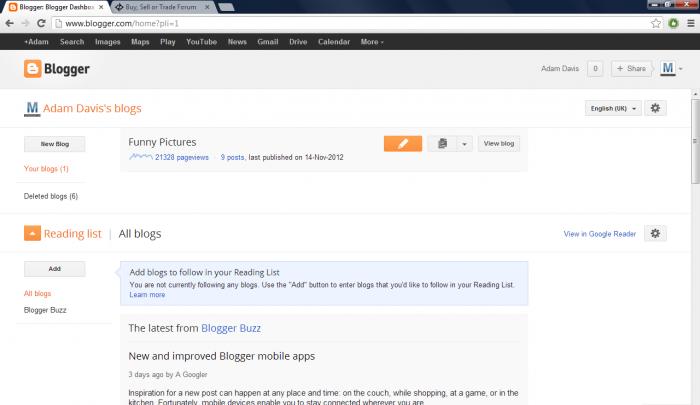Expand the More menu in Google bar
The height and width of the screenshot is (405, 700).
tap(372, 42)
